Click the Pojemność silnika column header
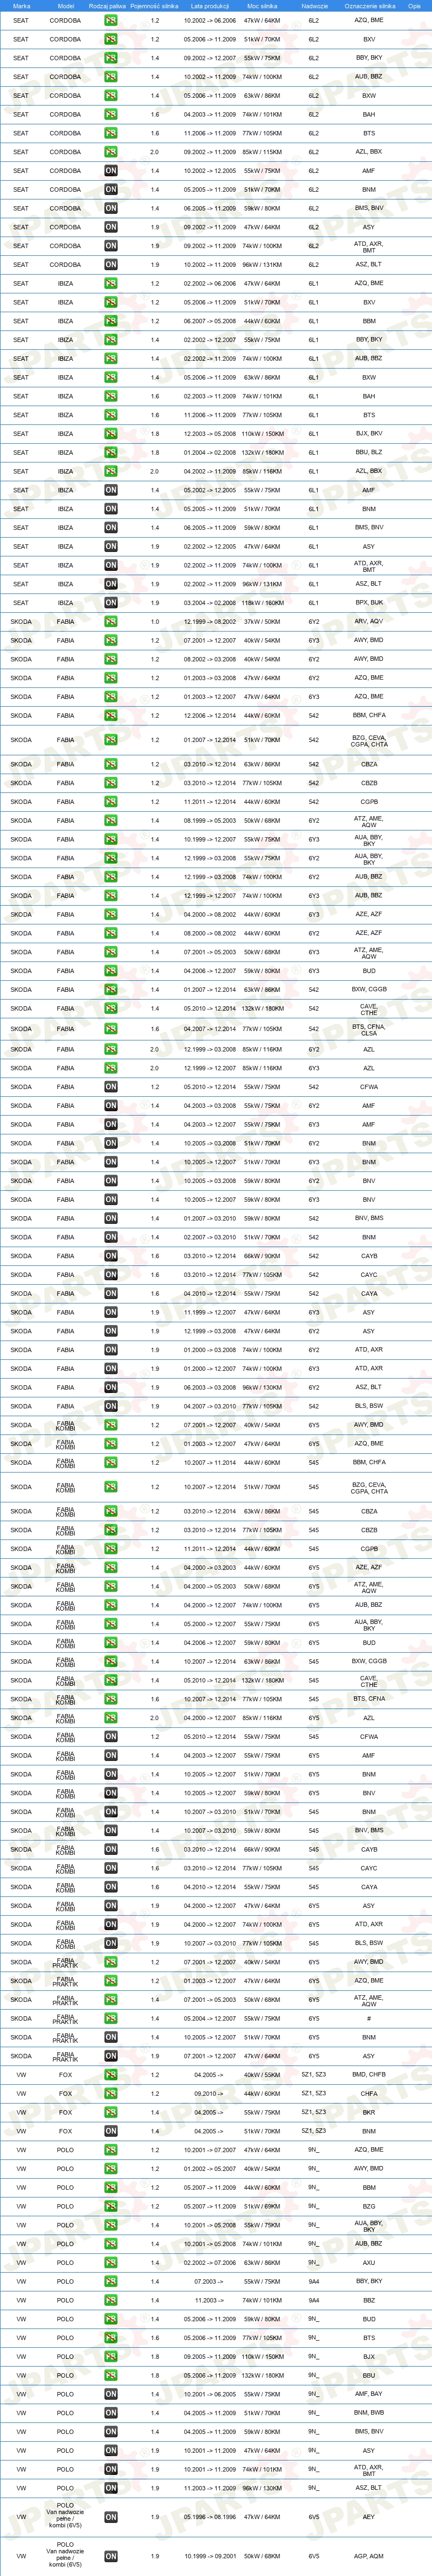Image resolution: width=432 pixels, height=2576 pixels. pos(154,6)
